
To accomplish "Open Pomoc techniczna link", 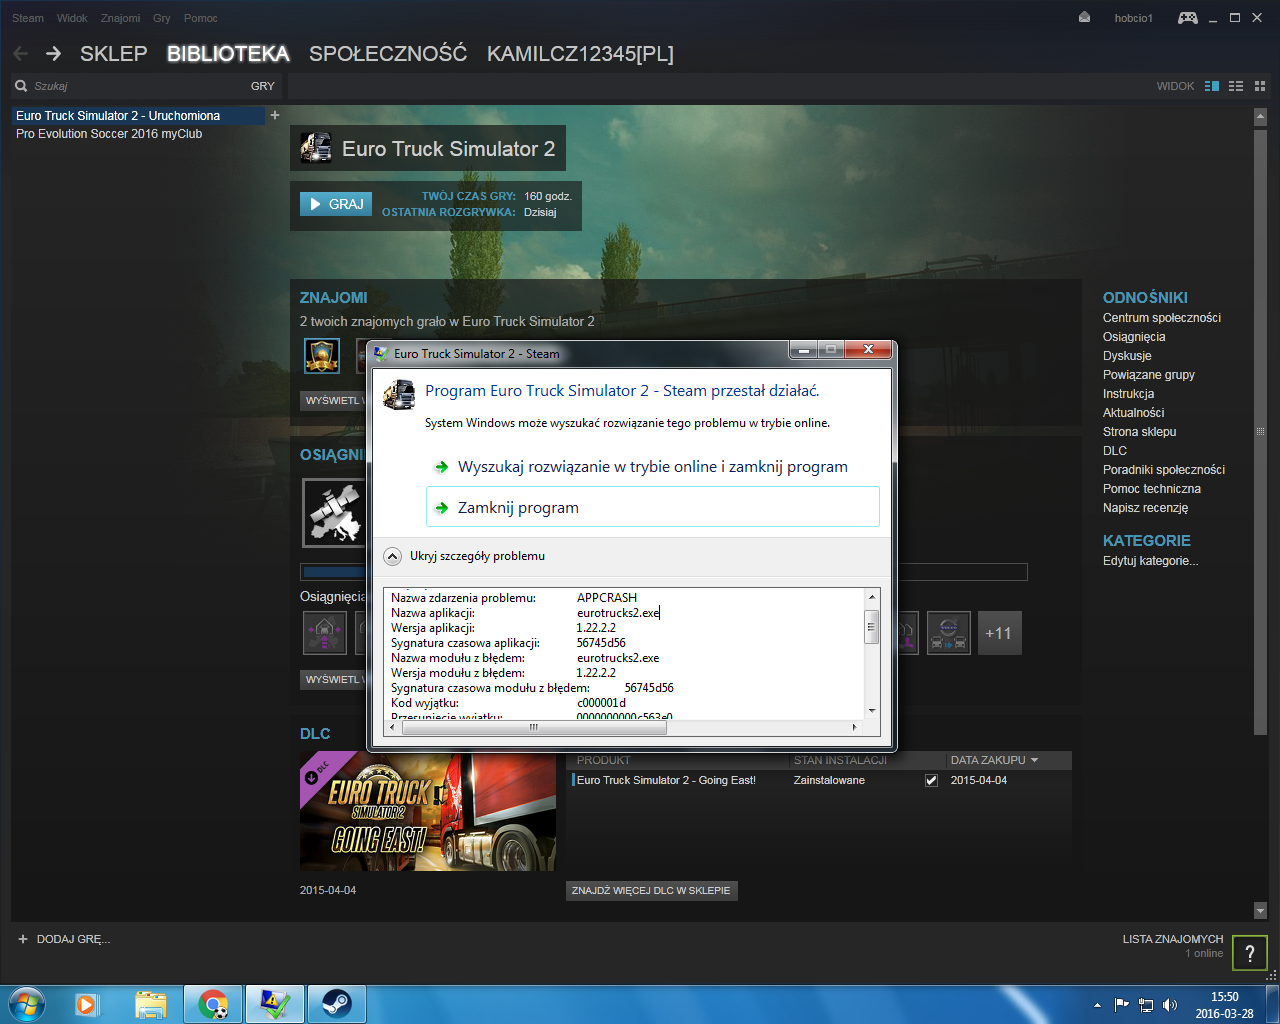I will point(1152,489).
